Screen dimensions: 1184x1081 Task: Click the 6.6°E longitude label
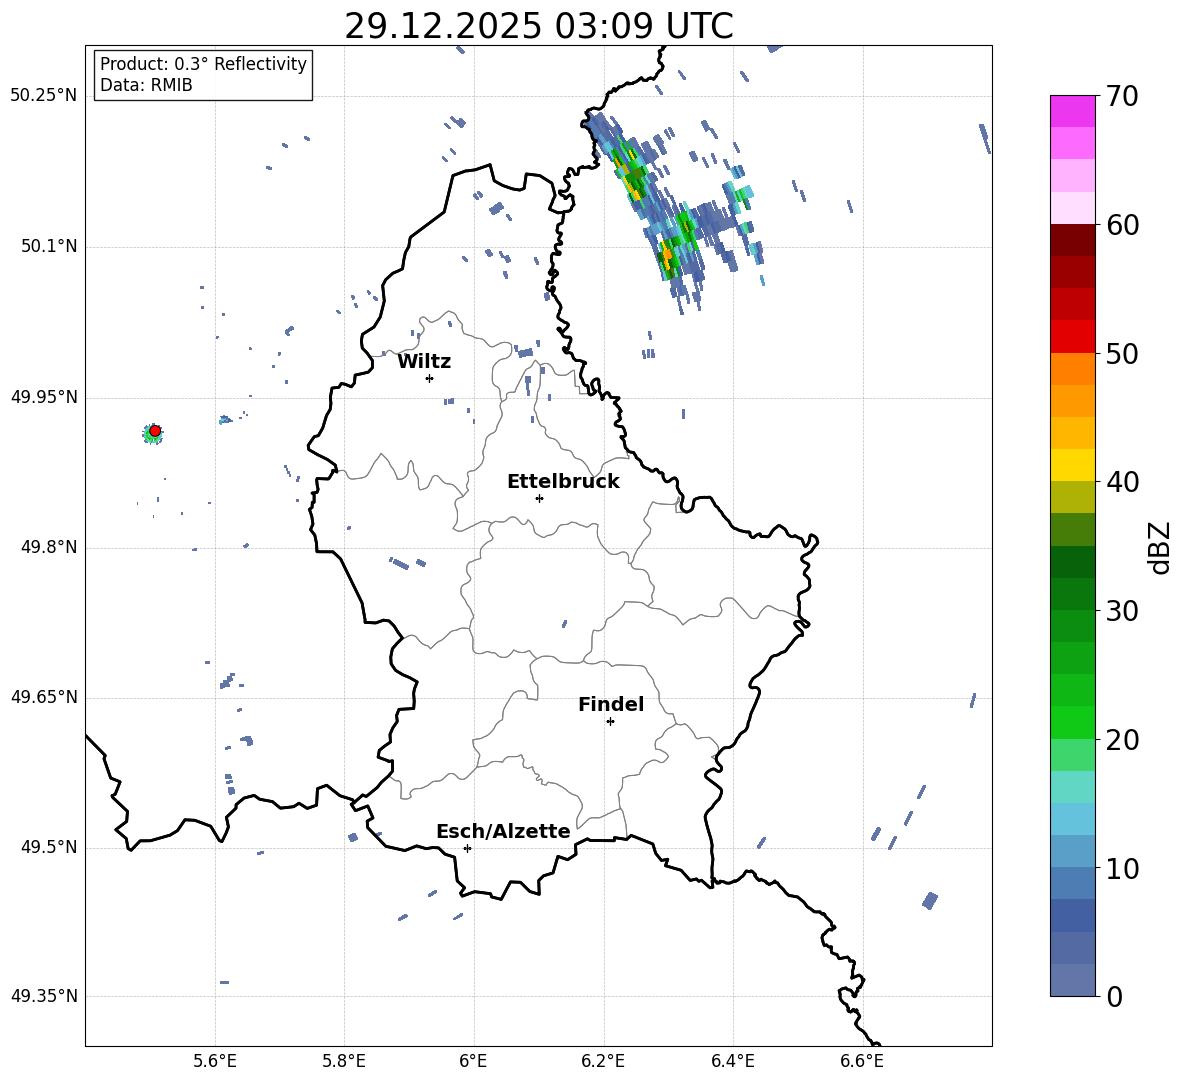coord(862,1061)
